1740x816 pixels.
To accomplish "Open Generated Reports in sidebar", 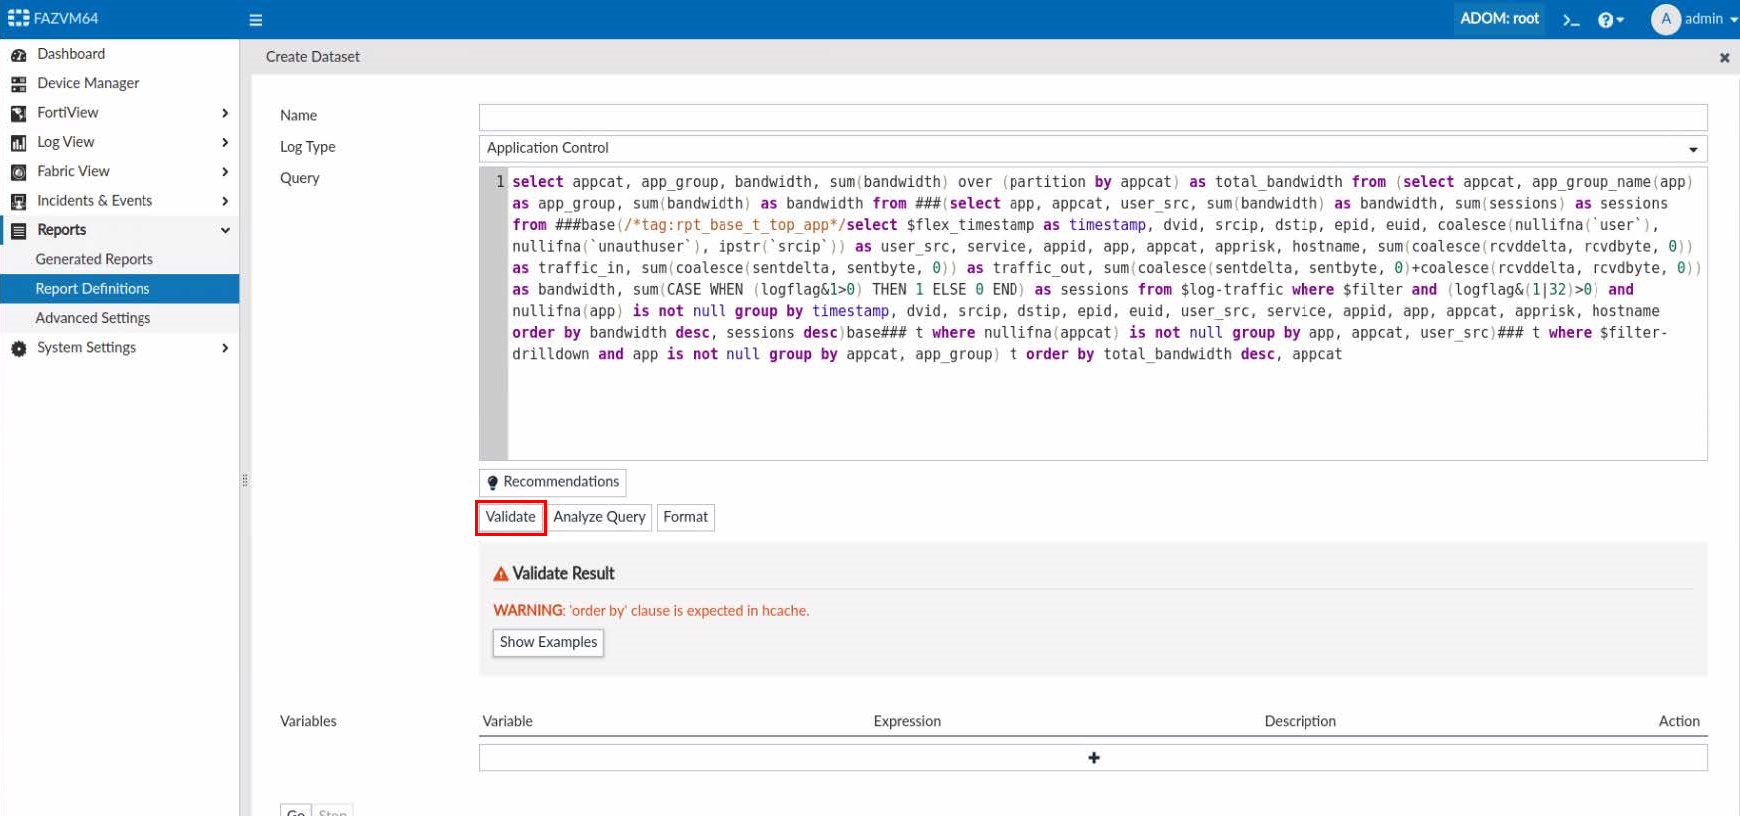I will pyautogui.click(x=94, y=259).
